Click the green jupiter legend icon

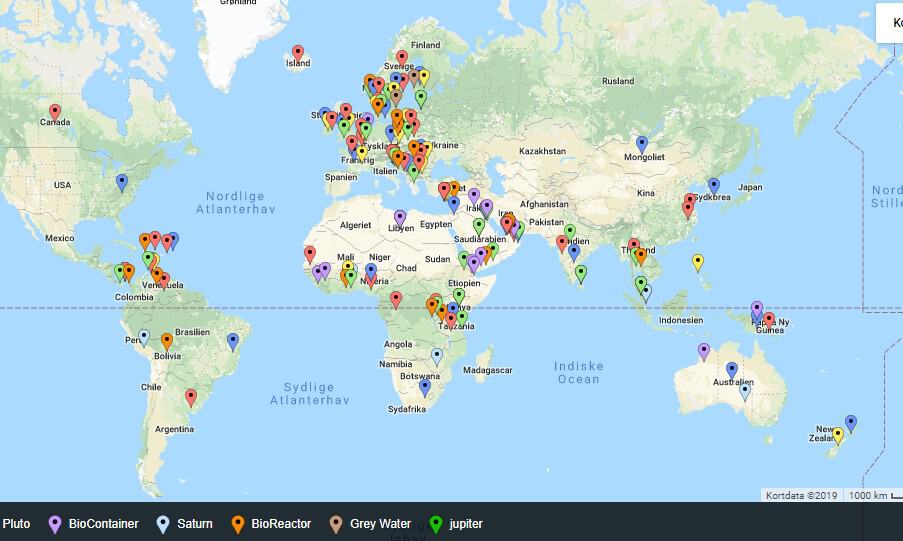436,524
